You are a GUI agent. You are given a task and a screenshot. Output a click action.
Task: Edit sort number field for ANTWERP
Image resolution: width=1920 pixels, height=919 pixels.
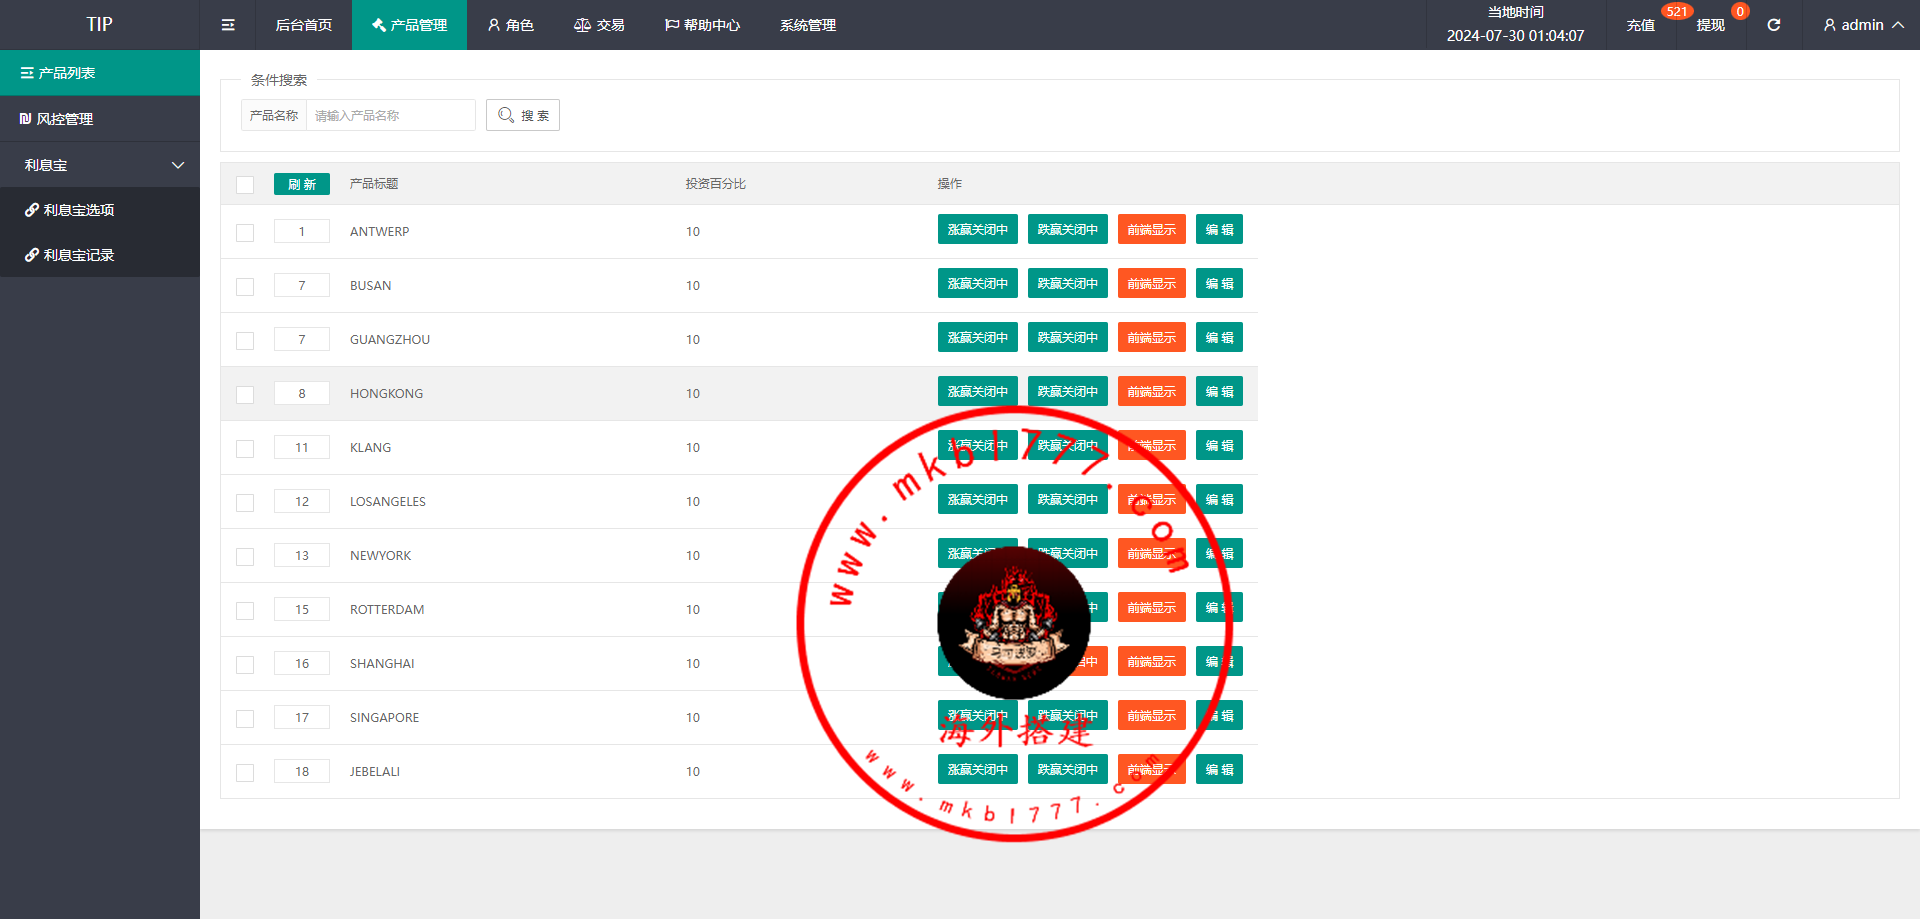click(302, 231)
